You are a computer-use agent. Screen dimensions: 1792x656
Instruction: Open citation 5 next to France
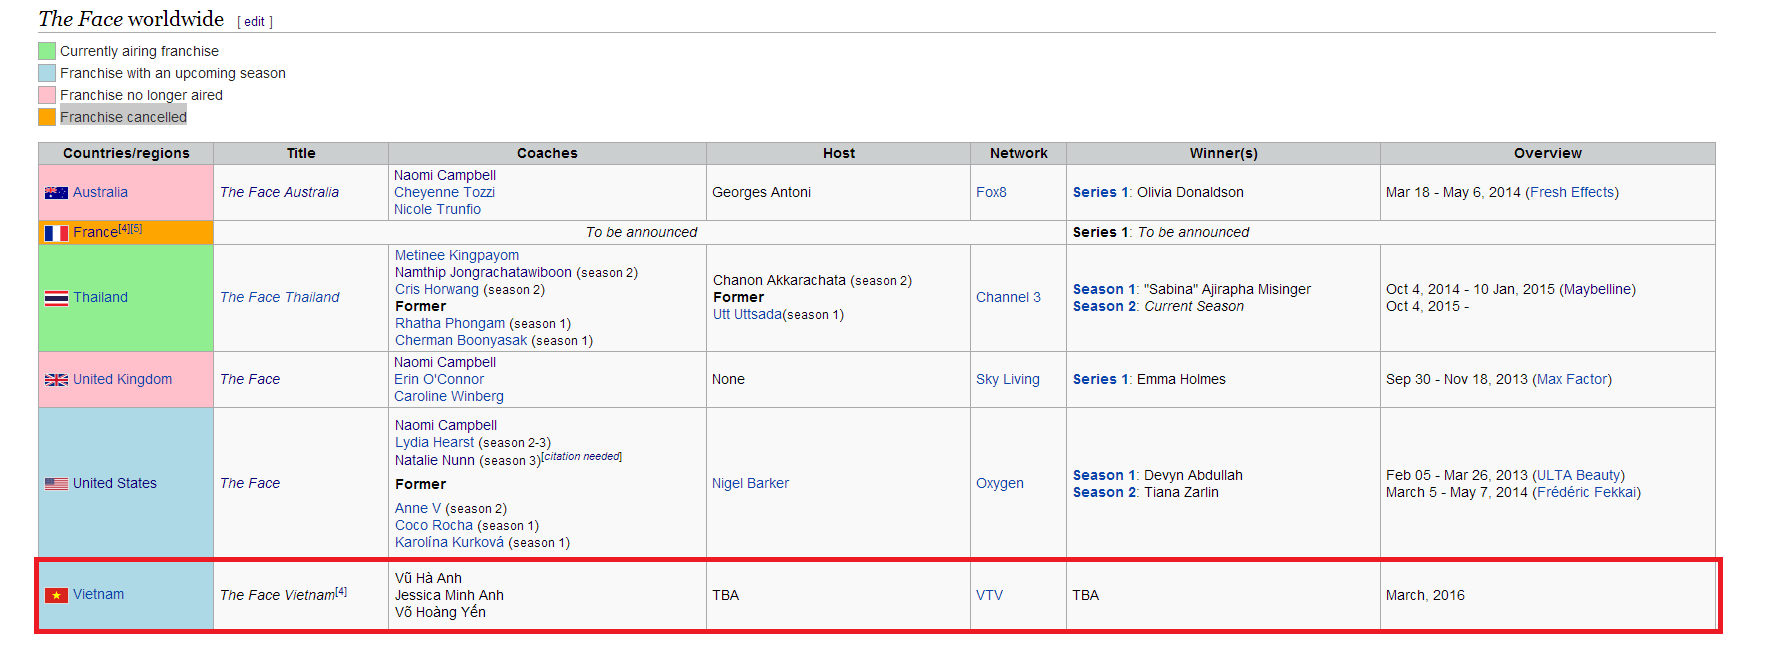(136, 228)
